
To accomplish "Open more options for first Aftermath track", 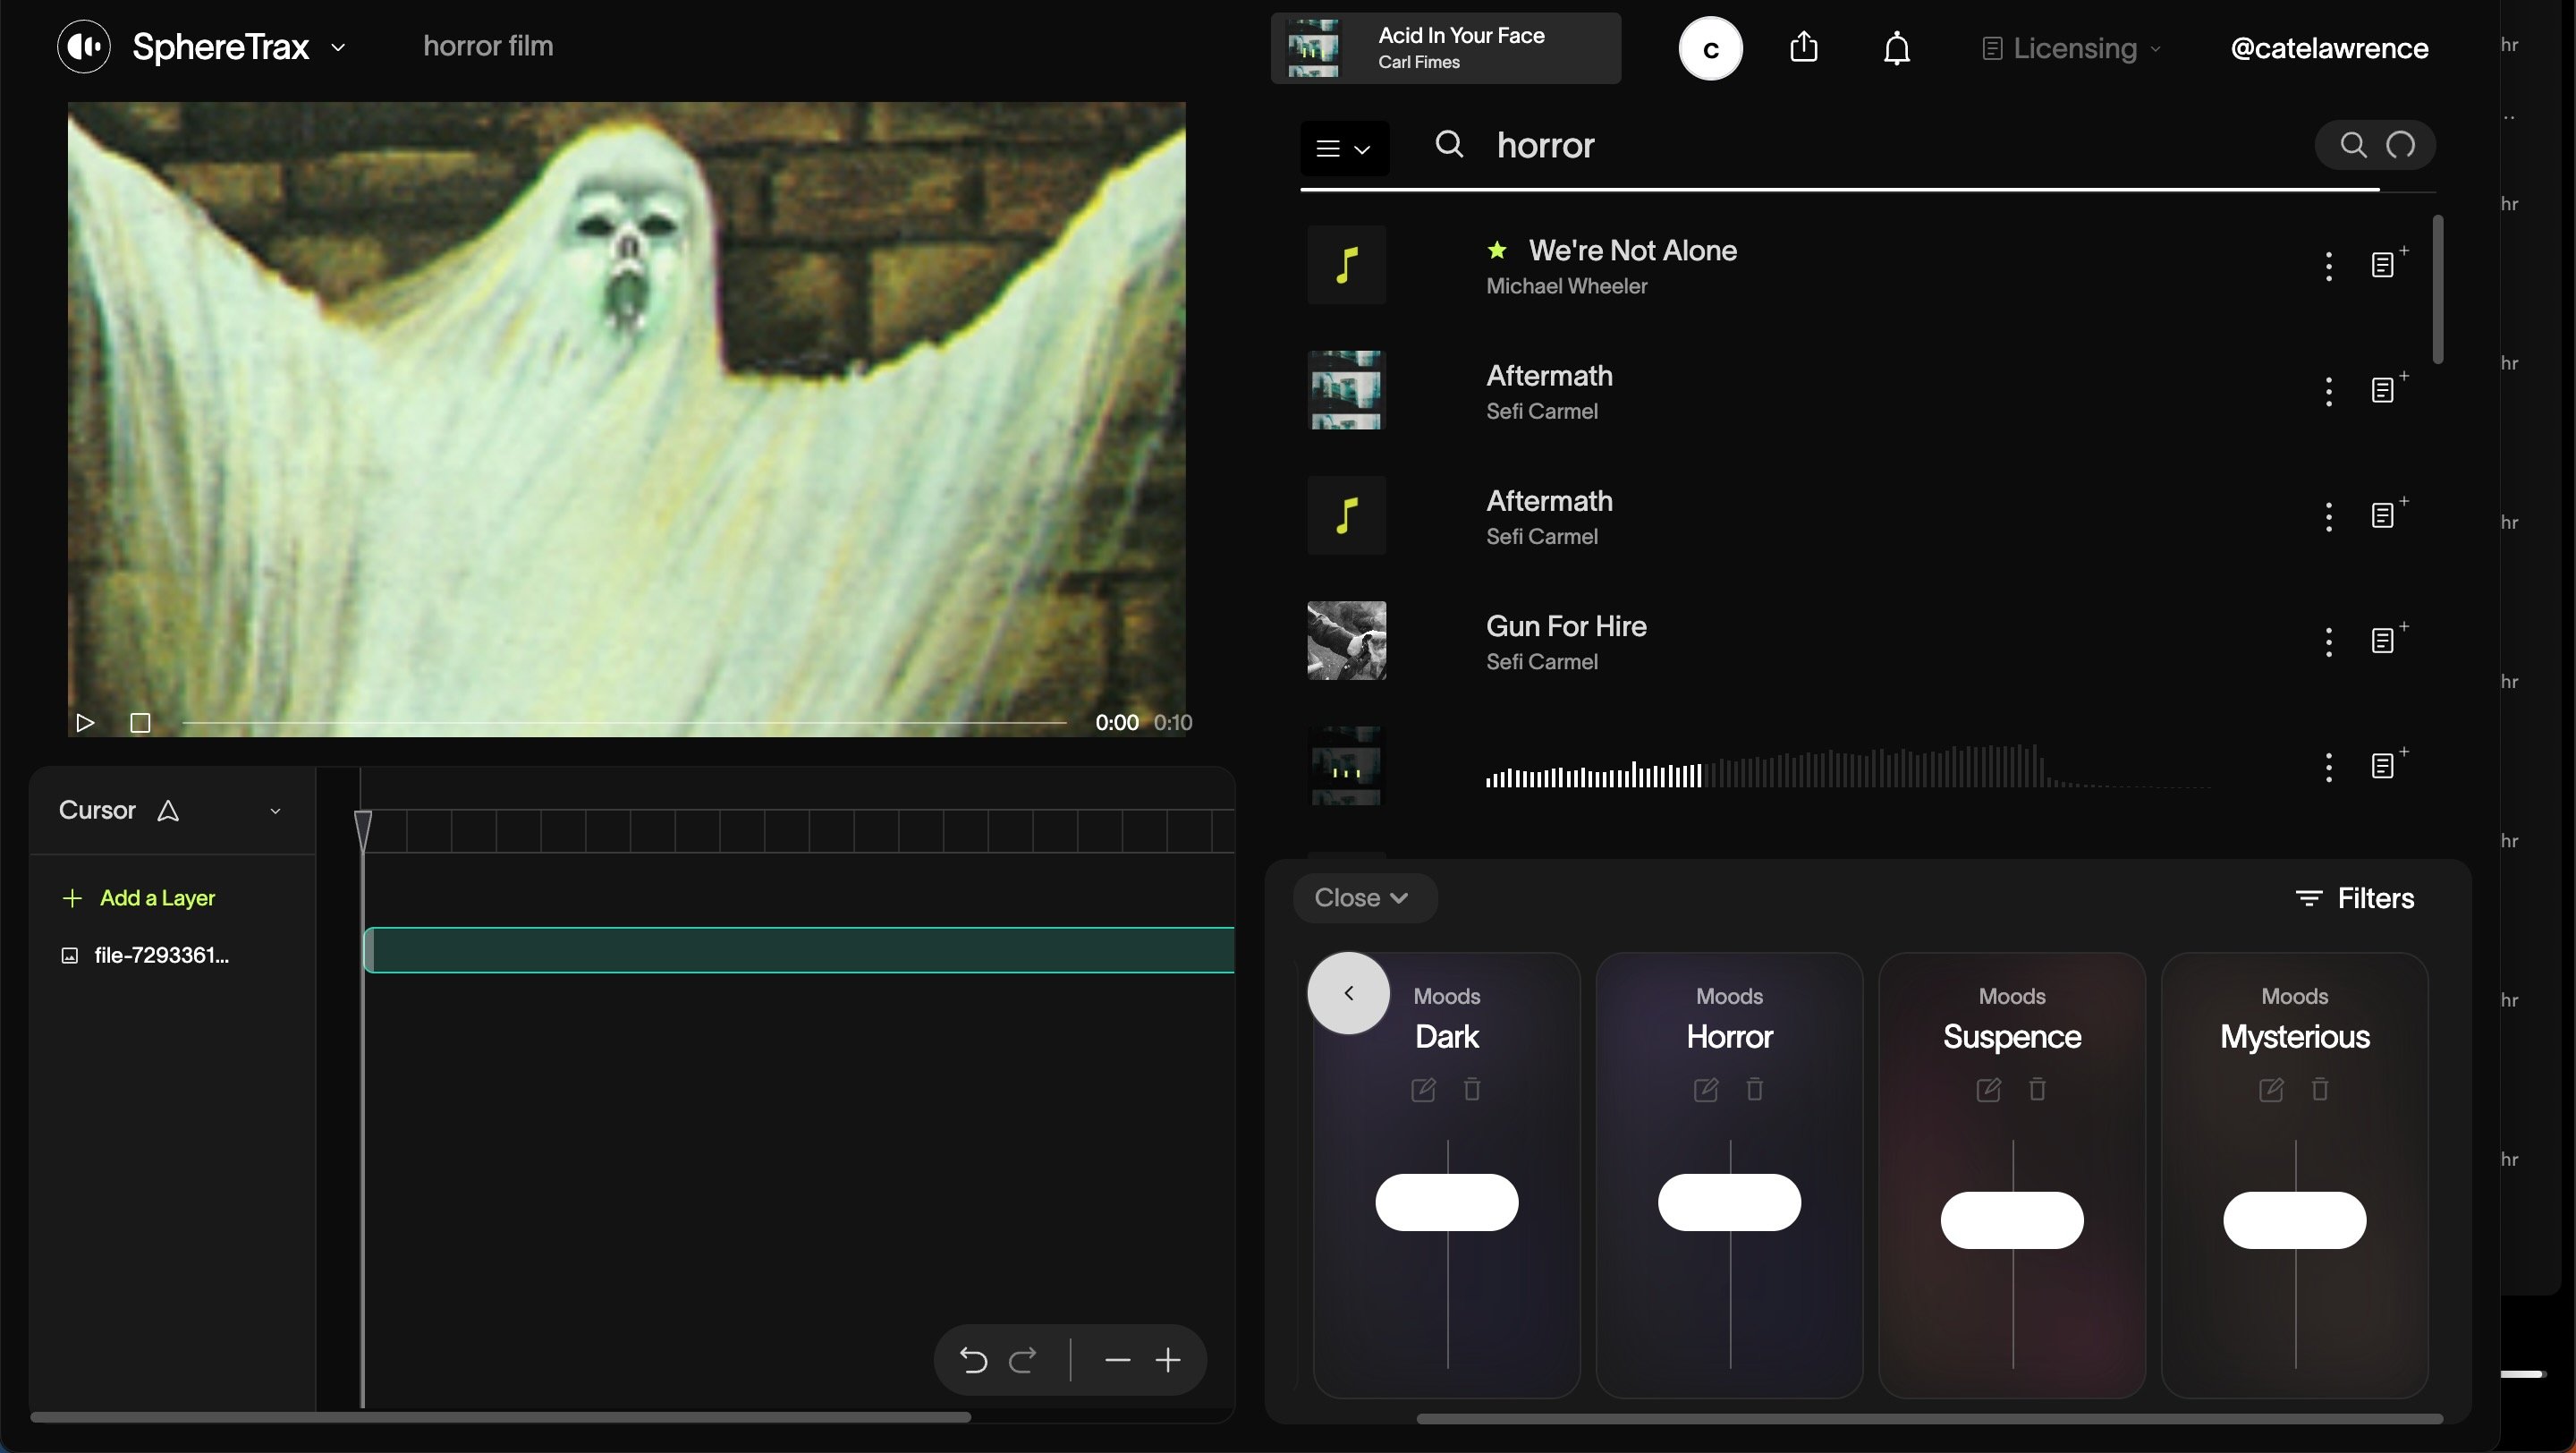I will 2328,391.
